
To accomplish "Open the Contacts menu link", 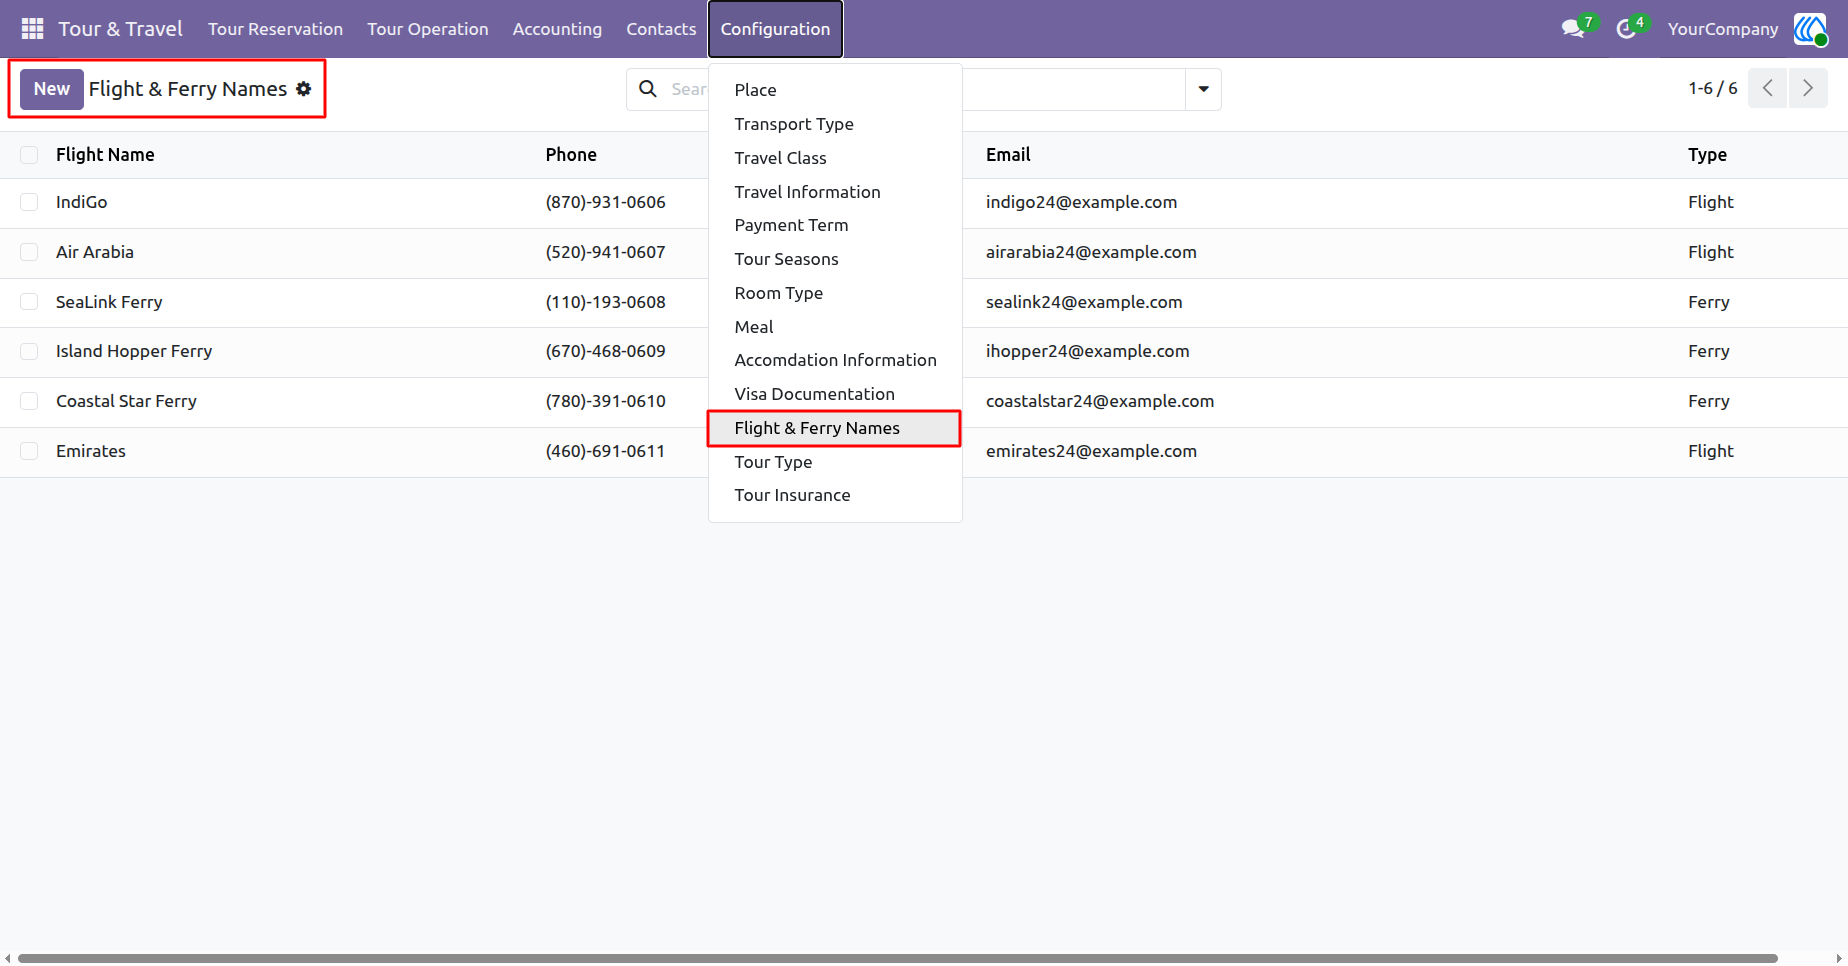I will pos(661,29).
